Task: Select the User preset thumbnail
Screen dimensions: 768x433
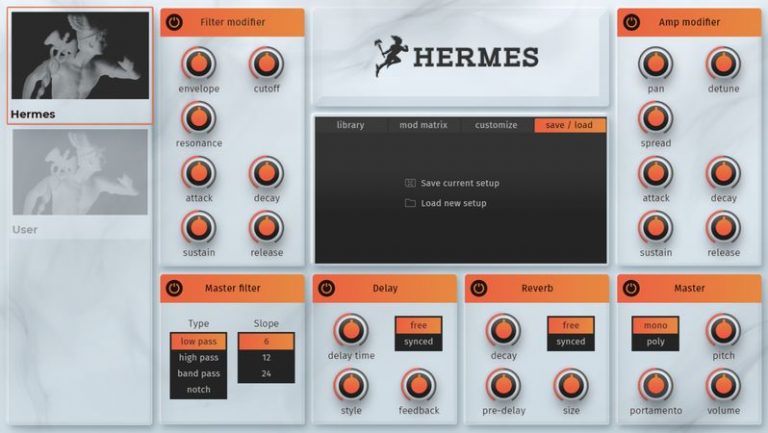Action: point(80,172)
